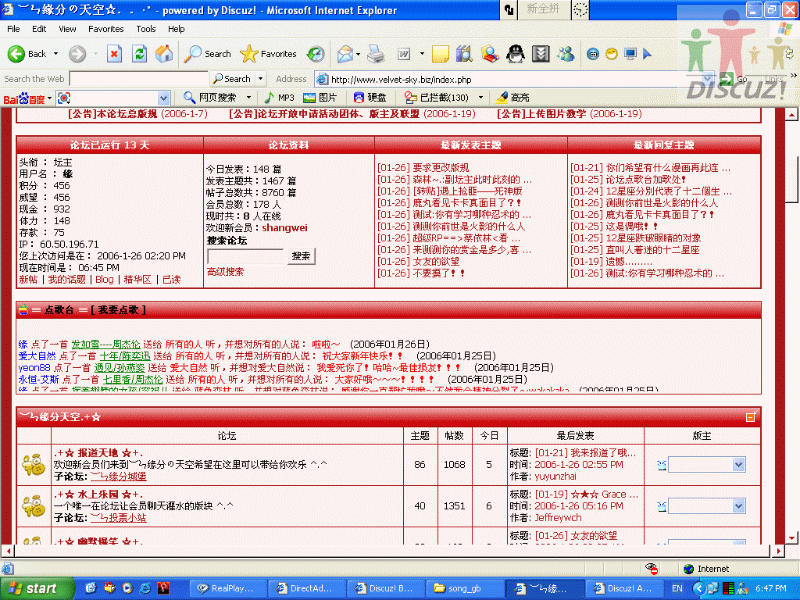The height and width of the screenshot is (600, 800).
Task: Click in the Address bar URL field
Action: coord(515,79)
